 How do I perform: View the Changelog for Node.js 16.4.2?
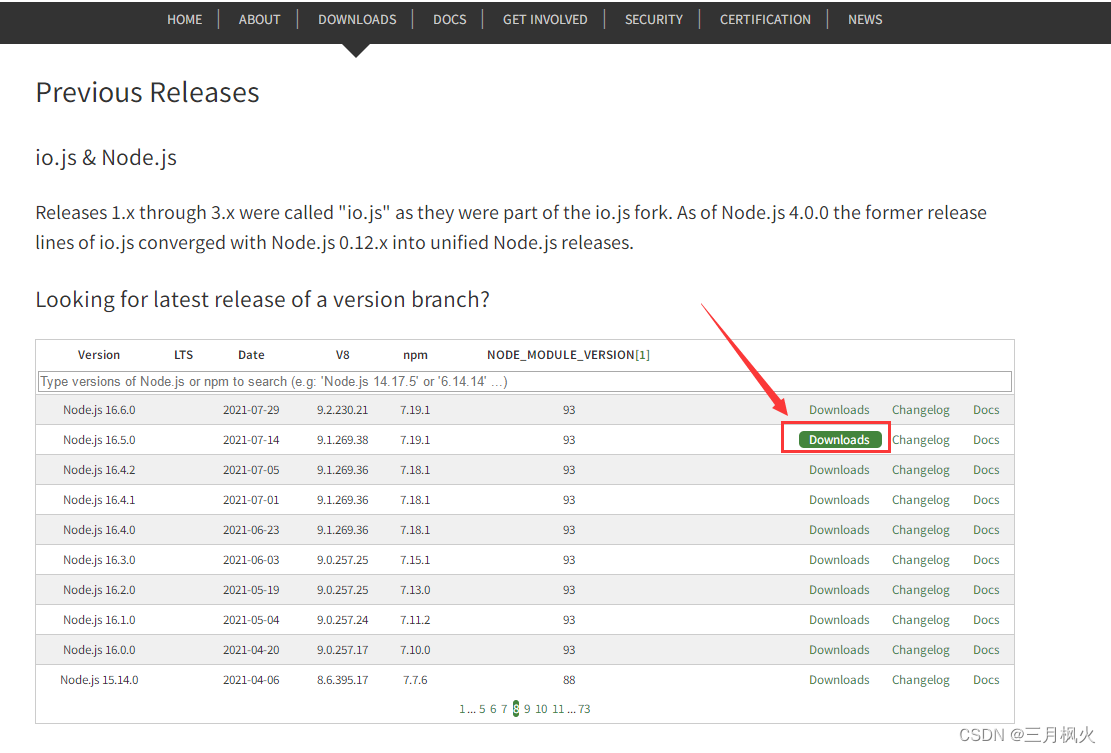(x=920, y=470)
